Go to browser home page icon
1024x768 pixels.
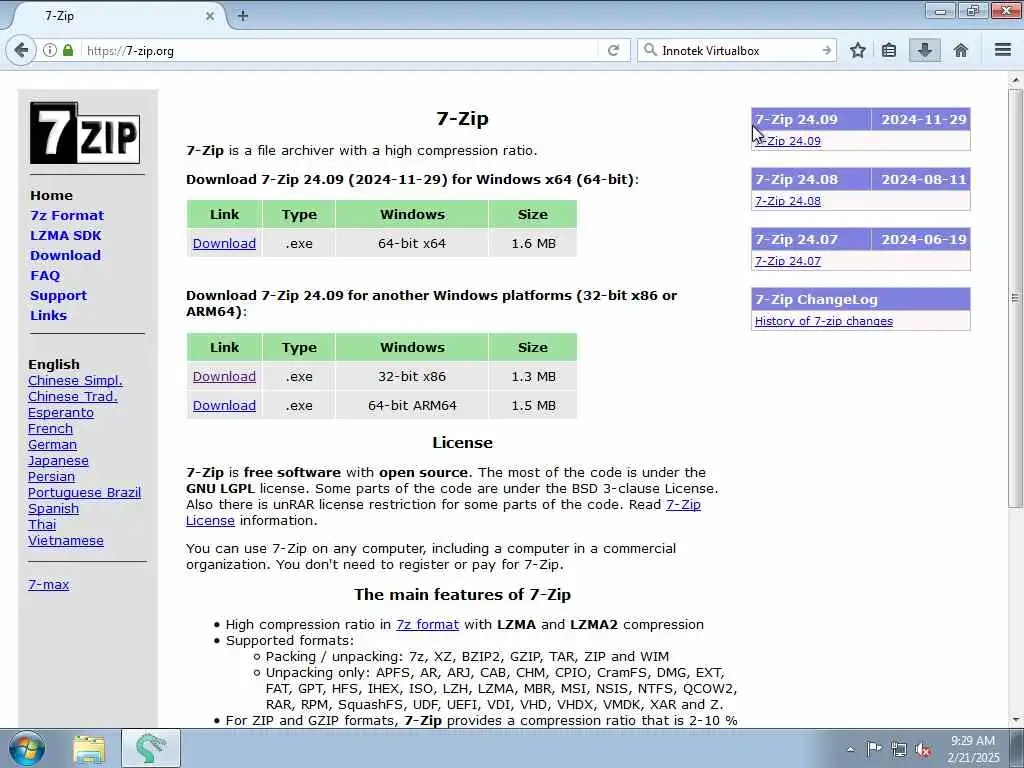pos(961,50)
